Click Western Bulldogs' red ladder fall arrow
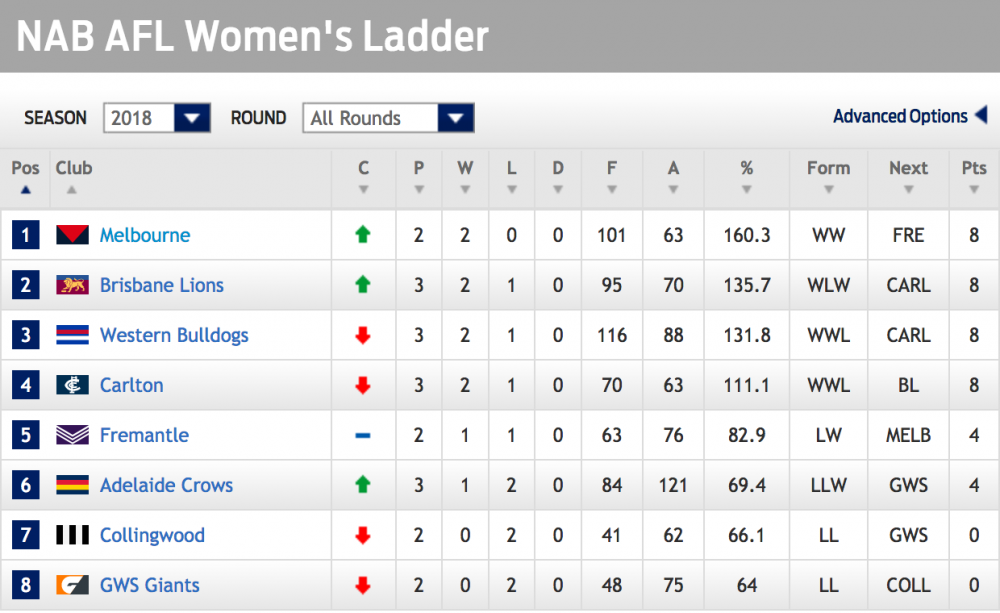Screen dimensions: 1000x613 [x=363, y=335]
